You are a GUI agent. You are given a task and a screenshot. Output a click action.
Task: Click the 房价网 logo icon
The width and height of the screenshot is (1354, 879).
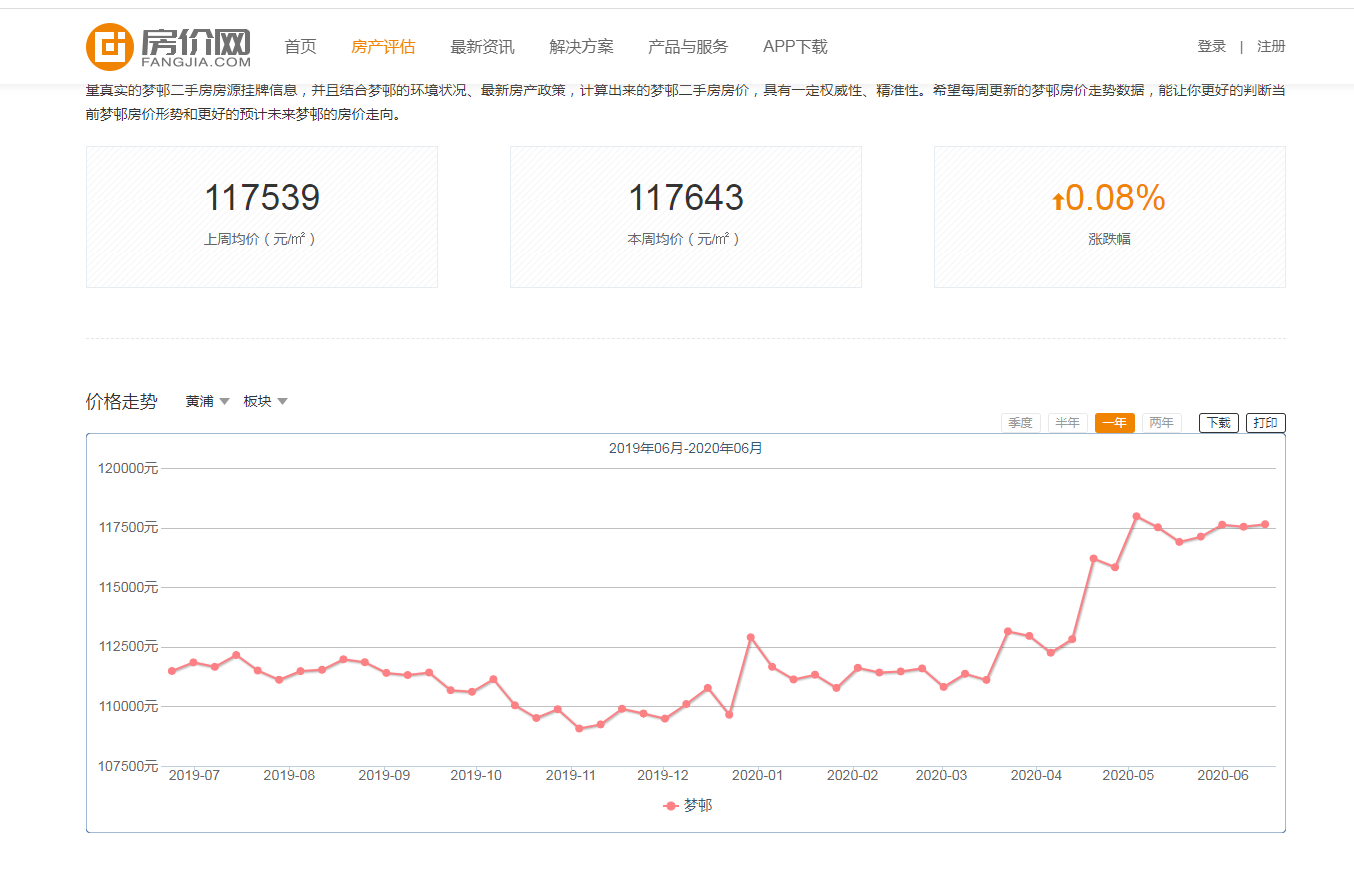tap(113, 45)
